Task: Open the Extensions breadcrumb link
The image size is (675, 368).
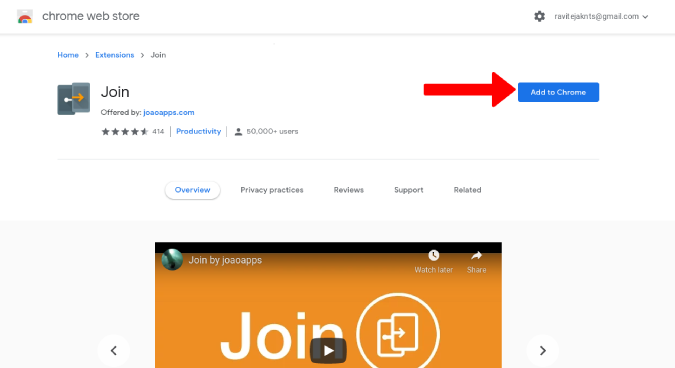Action: click(115, 55)
